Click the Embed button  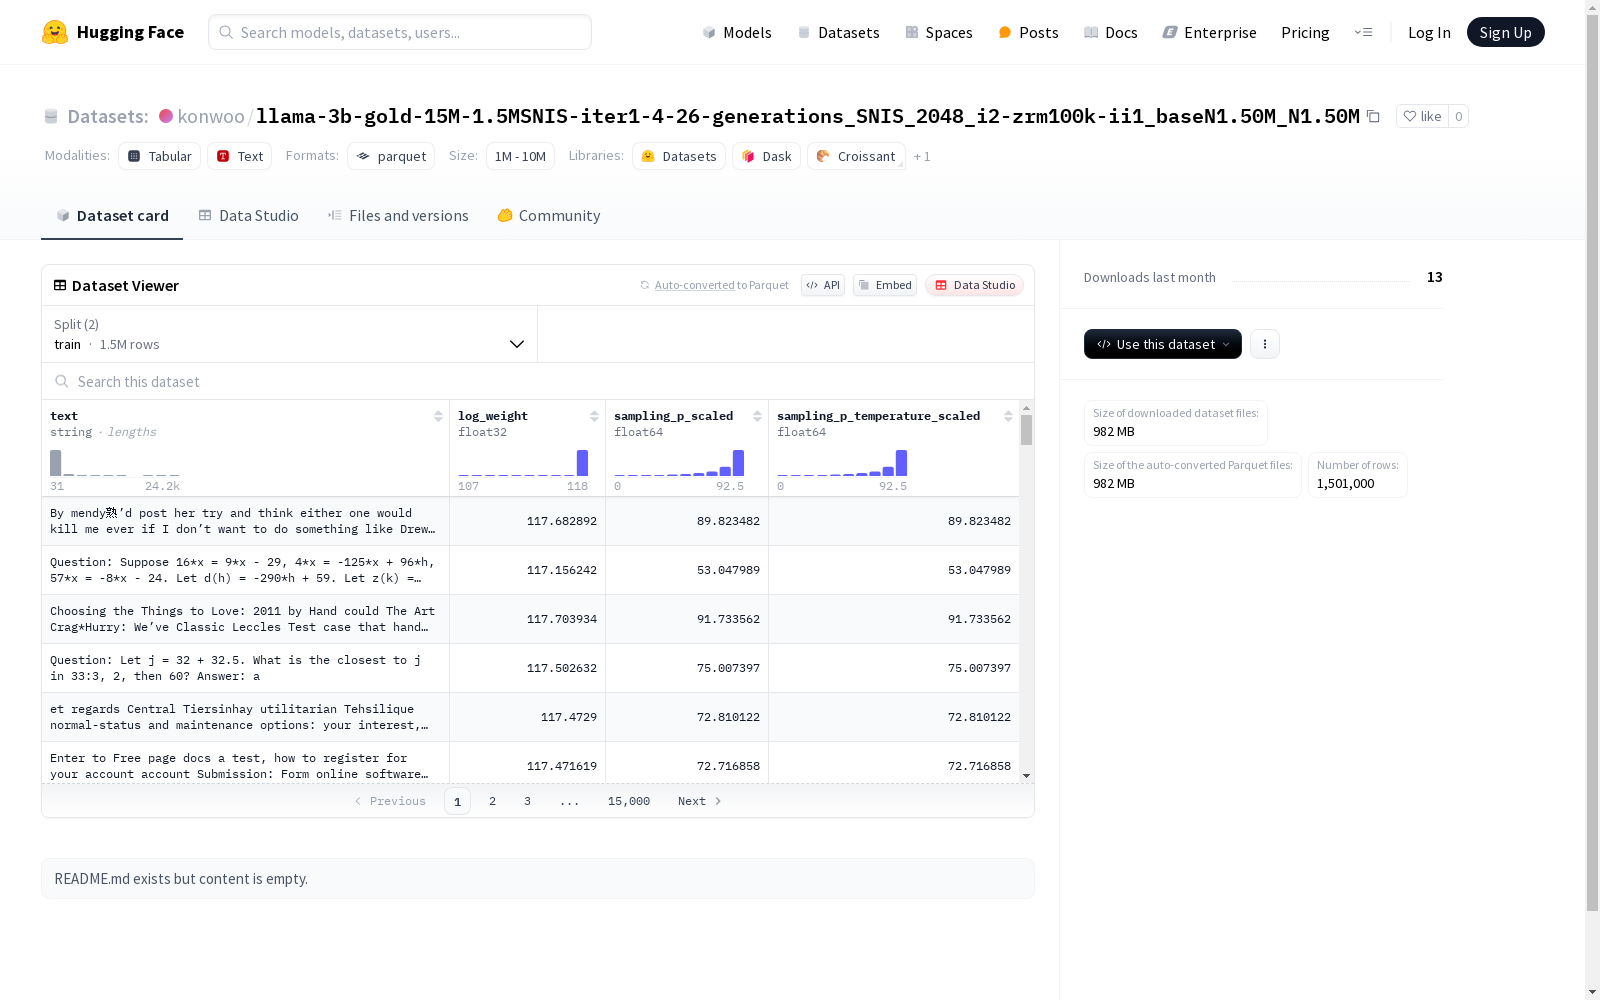(885, 285)
